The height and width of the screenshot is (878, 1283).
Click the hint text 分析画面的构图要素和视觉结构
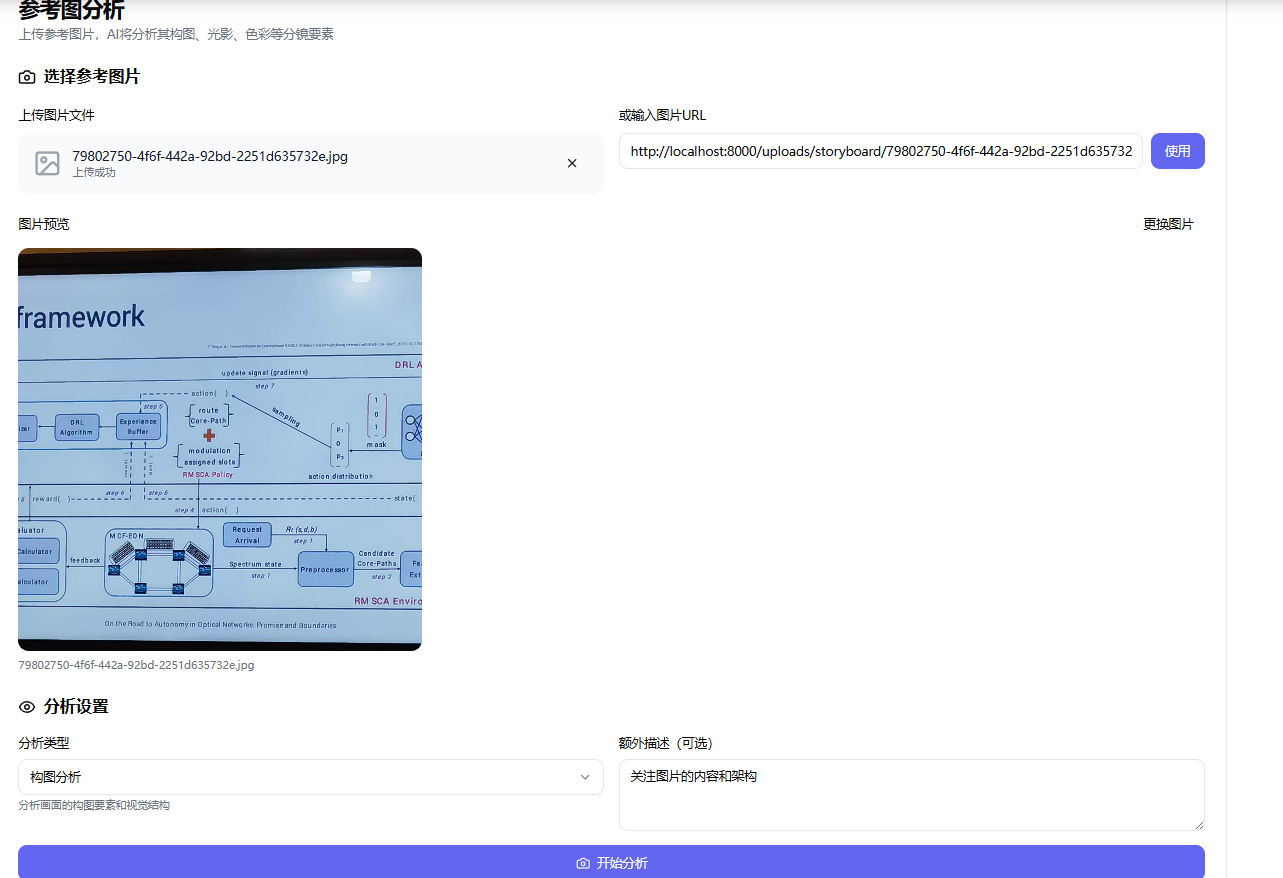pos(94,805)
